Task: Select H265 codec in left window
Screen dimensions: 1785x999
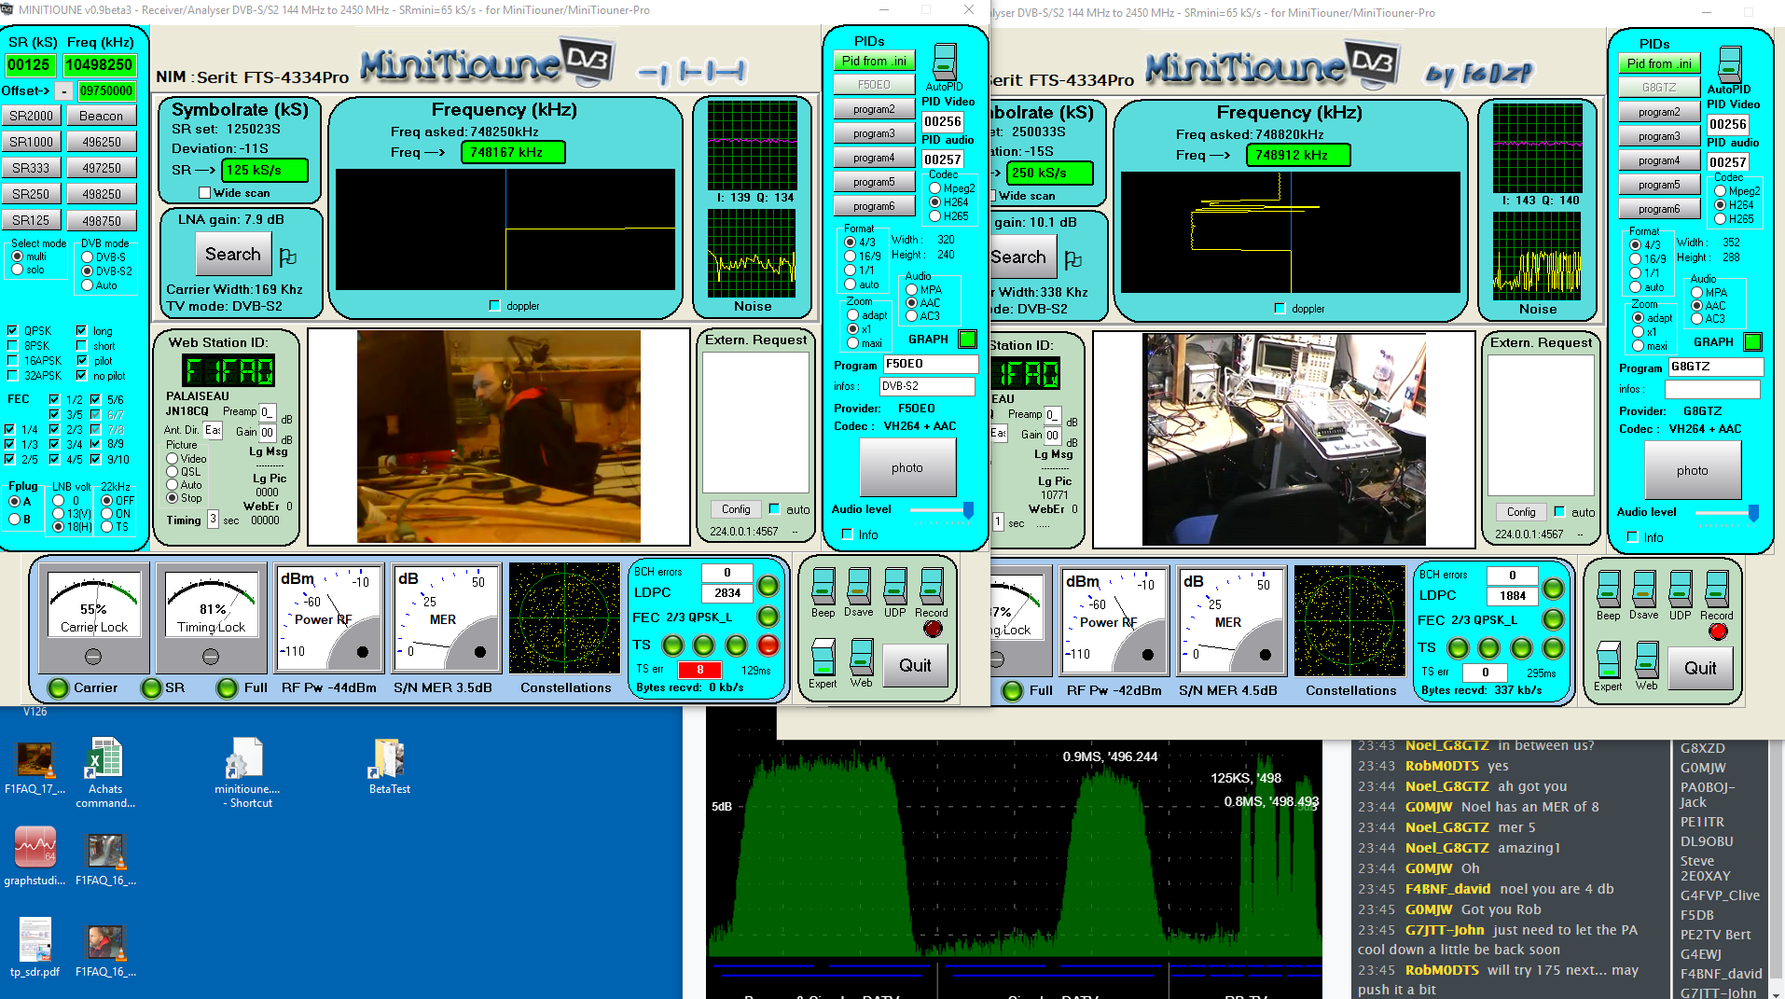Action: 935,216
